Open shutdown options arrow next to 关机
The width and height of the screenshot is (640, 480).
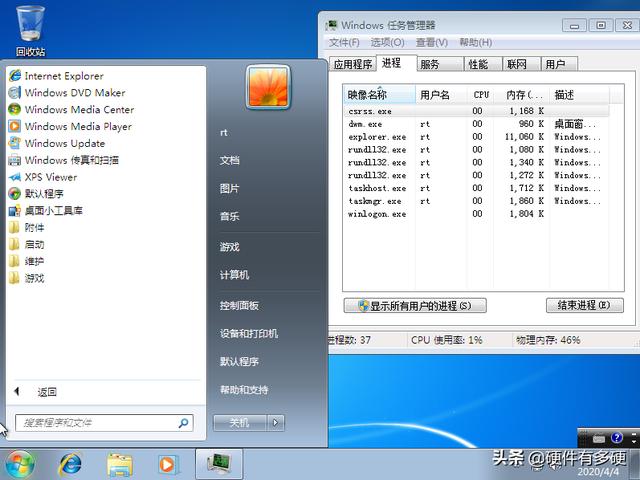coord(276,423)
